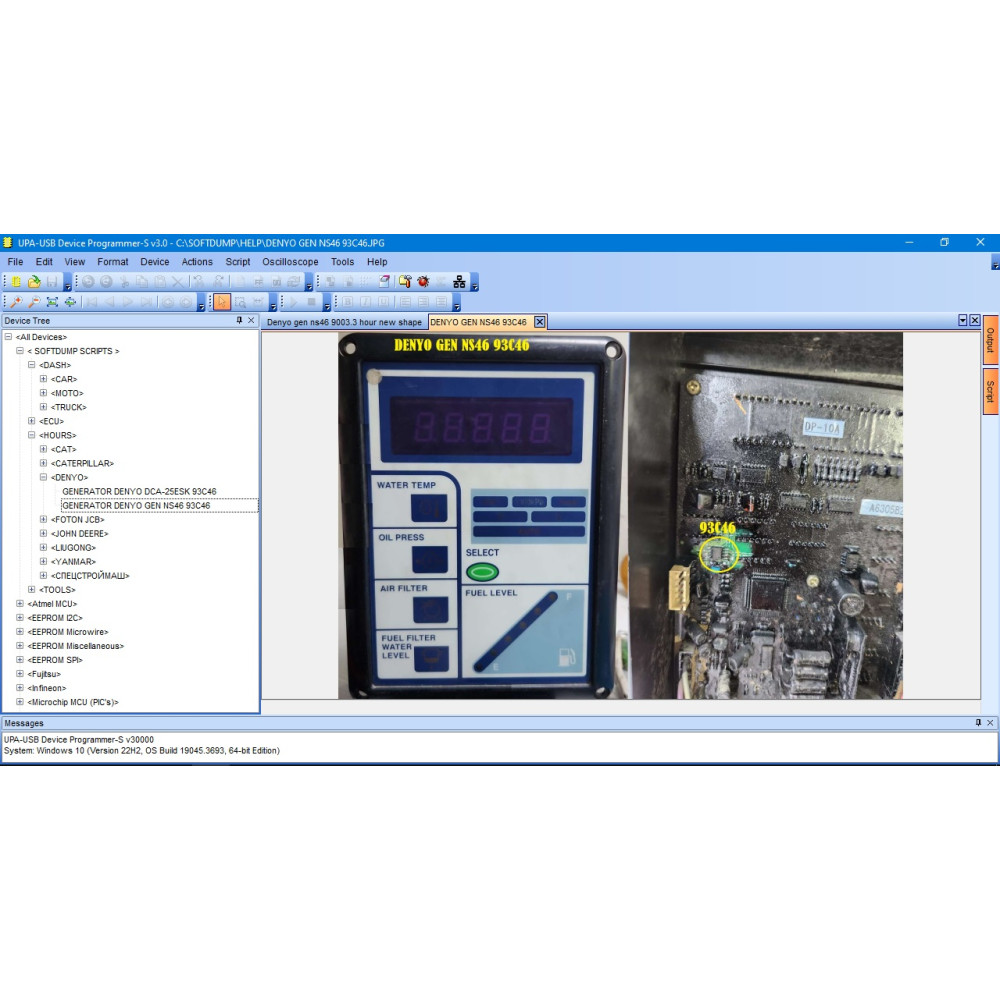
Task: Open the Edit menu
Action: click(44, 261)
